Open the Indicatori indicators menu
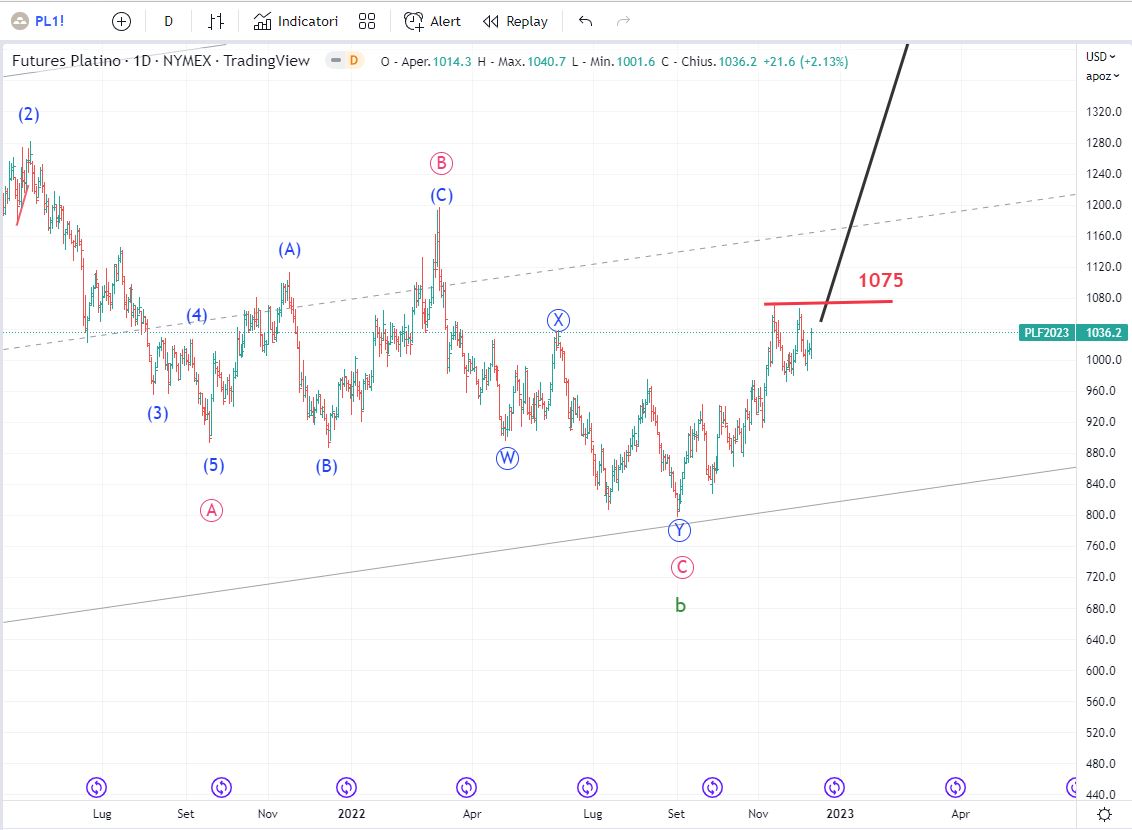Viewport: 1132px width, 830px height. coord(295,22)
